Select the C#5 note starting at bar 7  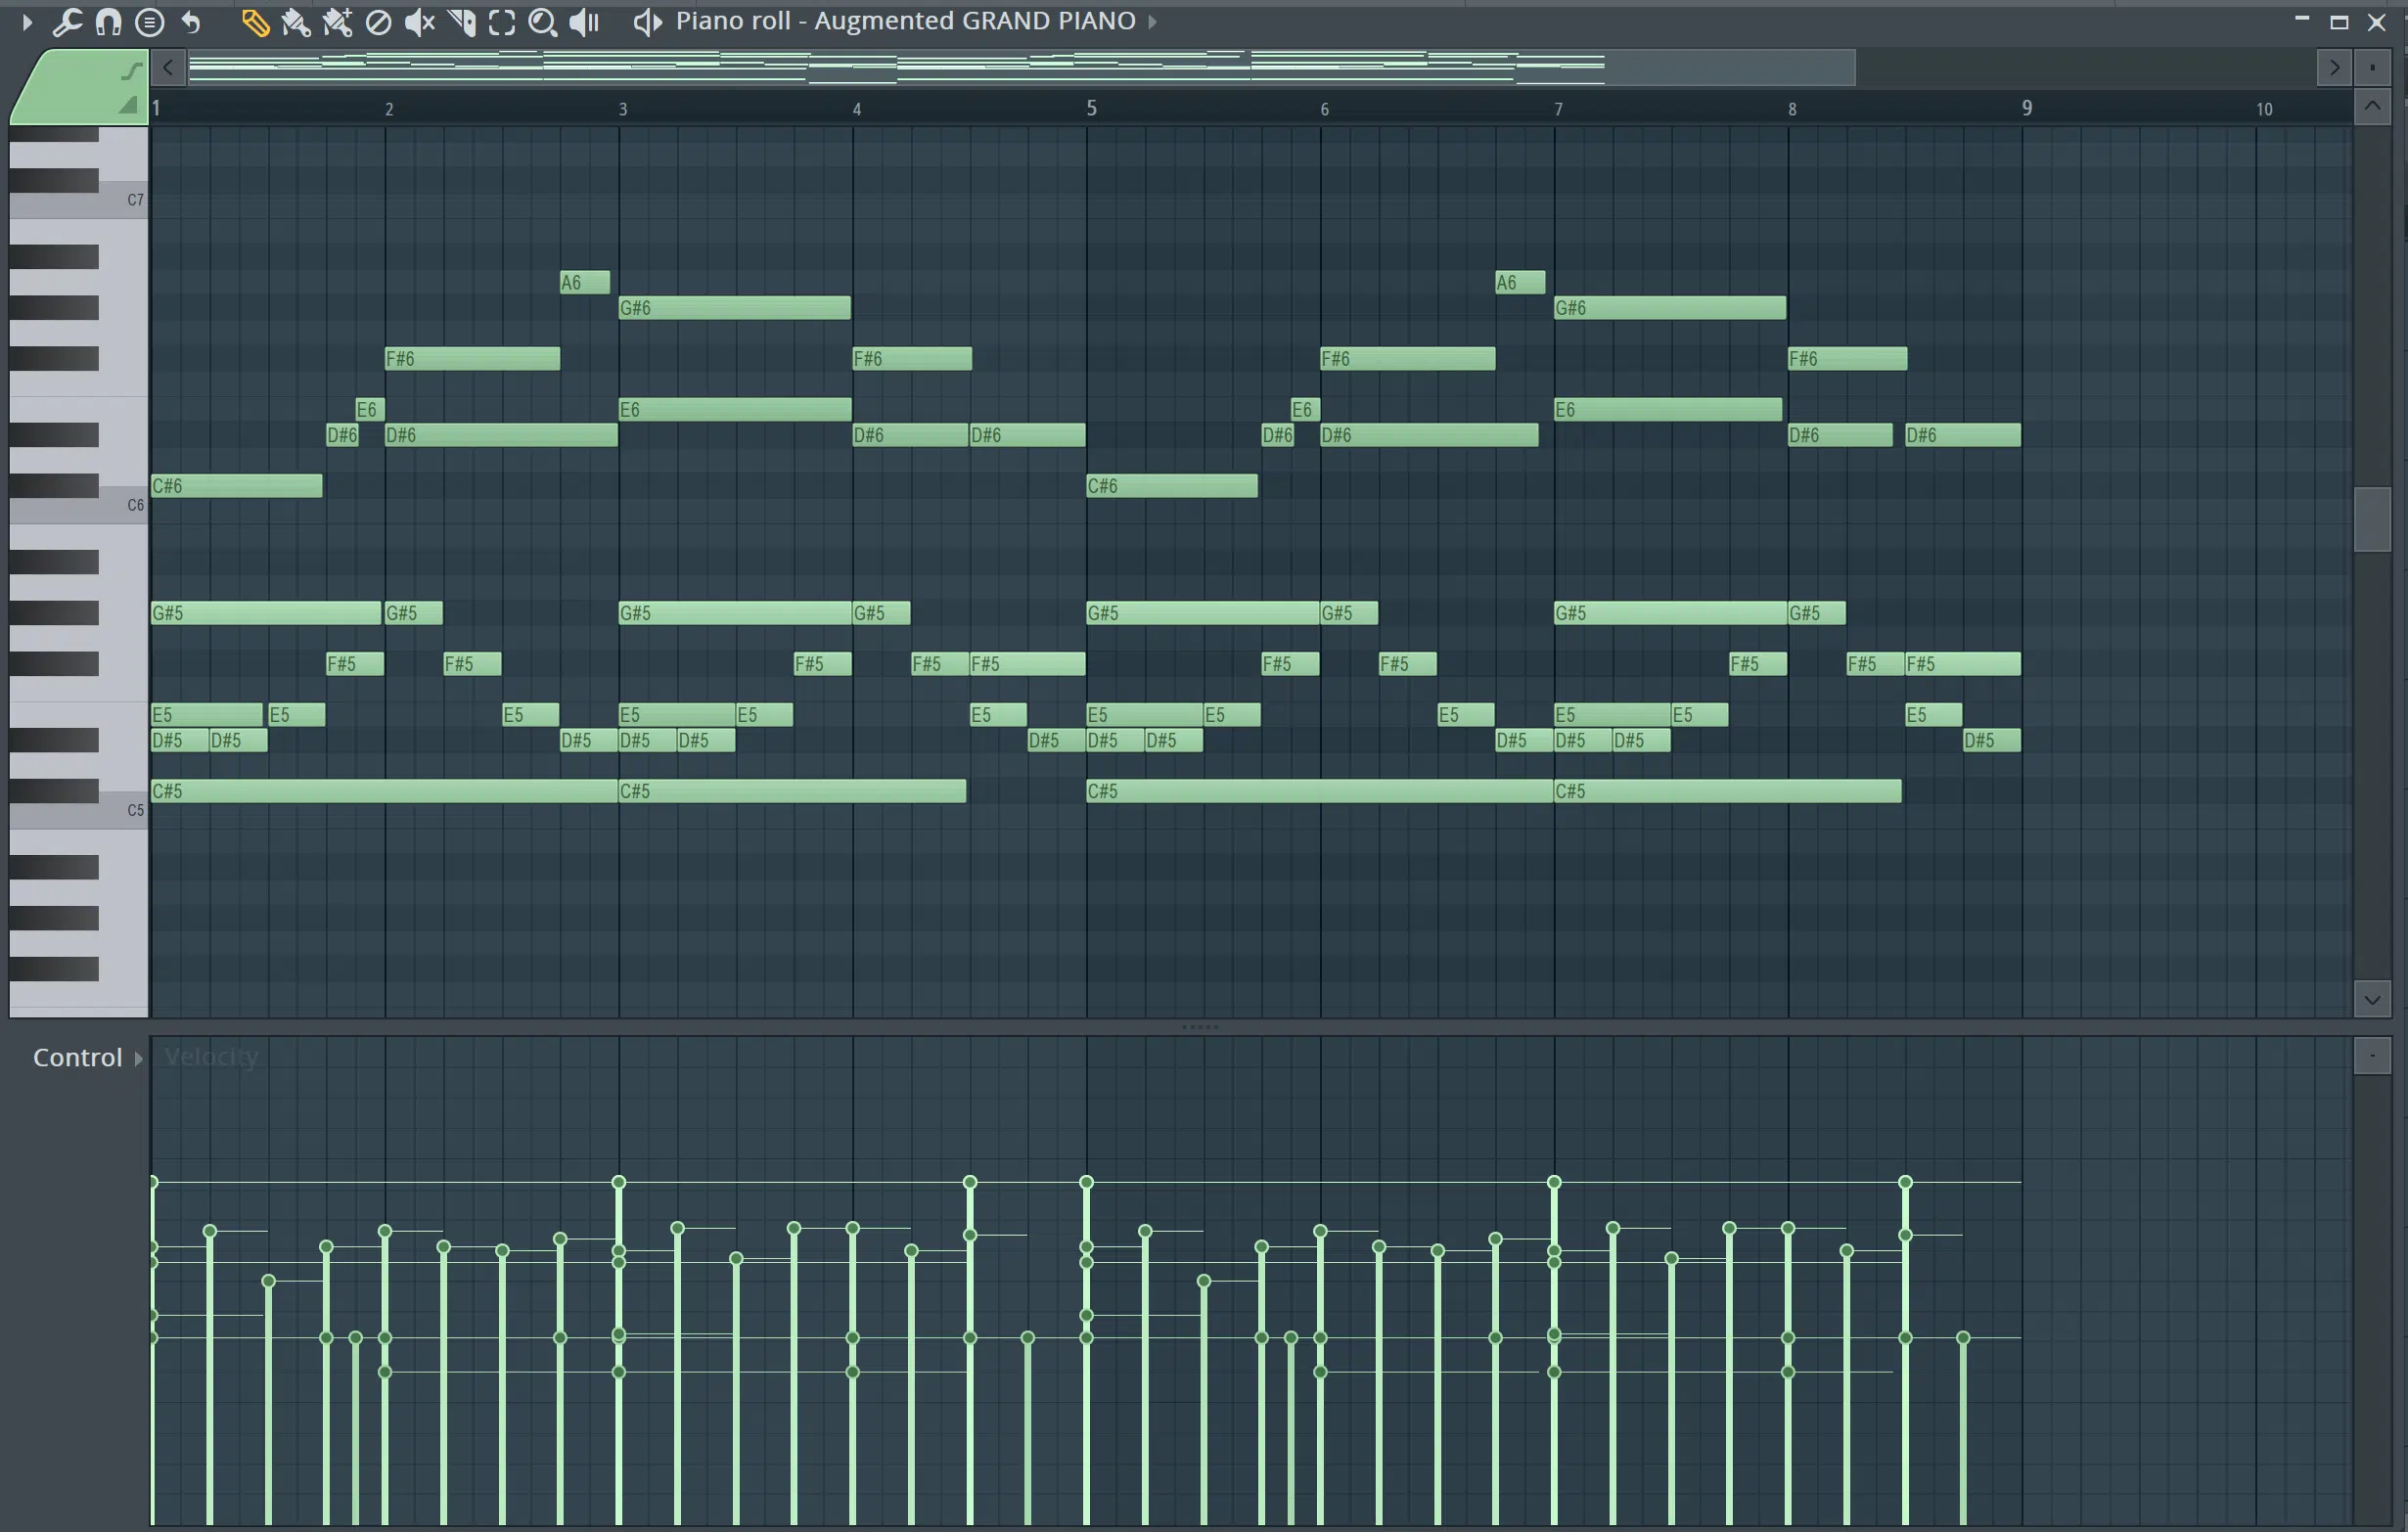[1727, 791]
